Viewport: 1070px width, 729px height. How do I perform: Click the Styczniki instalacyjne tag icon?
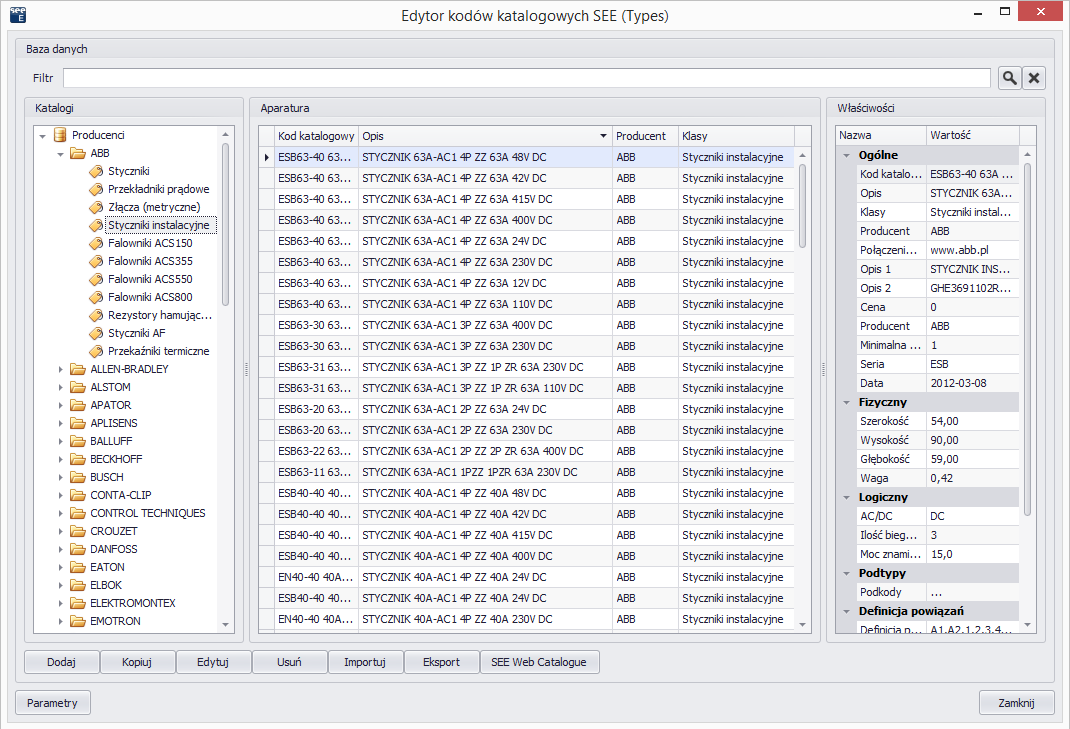[96, 225]
